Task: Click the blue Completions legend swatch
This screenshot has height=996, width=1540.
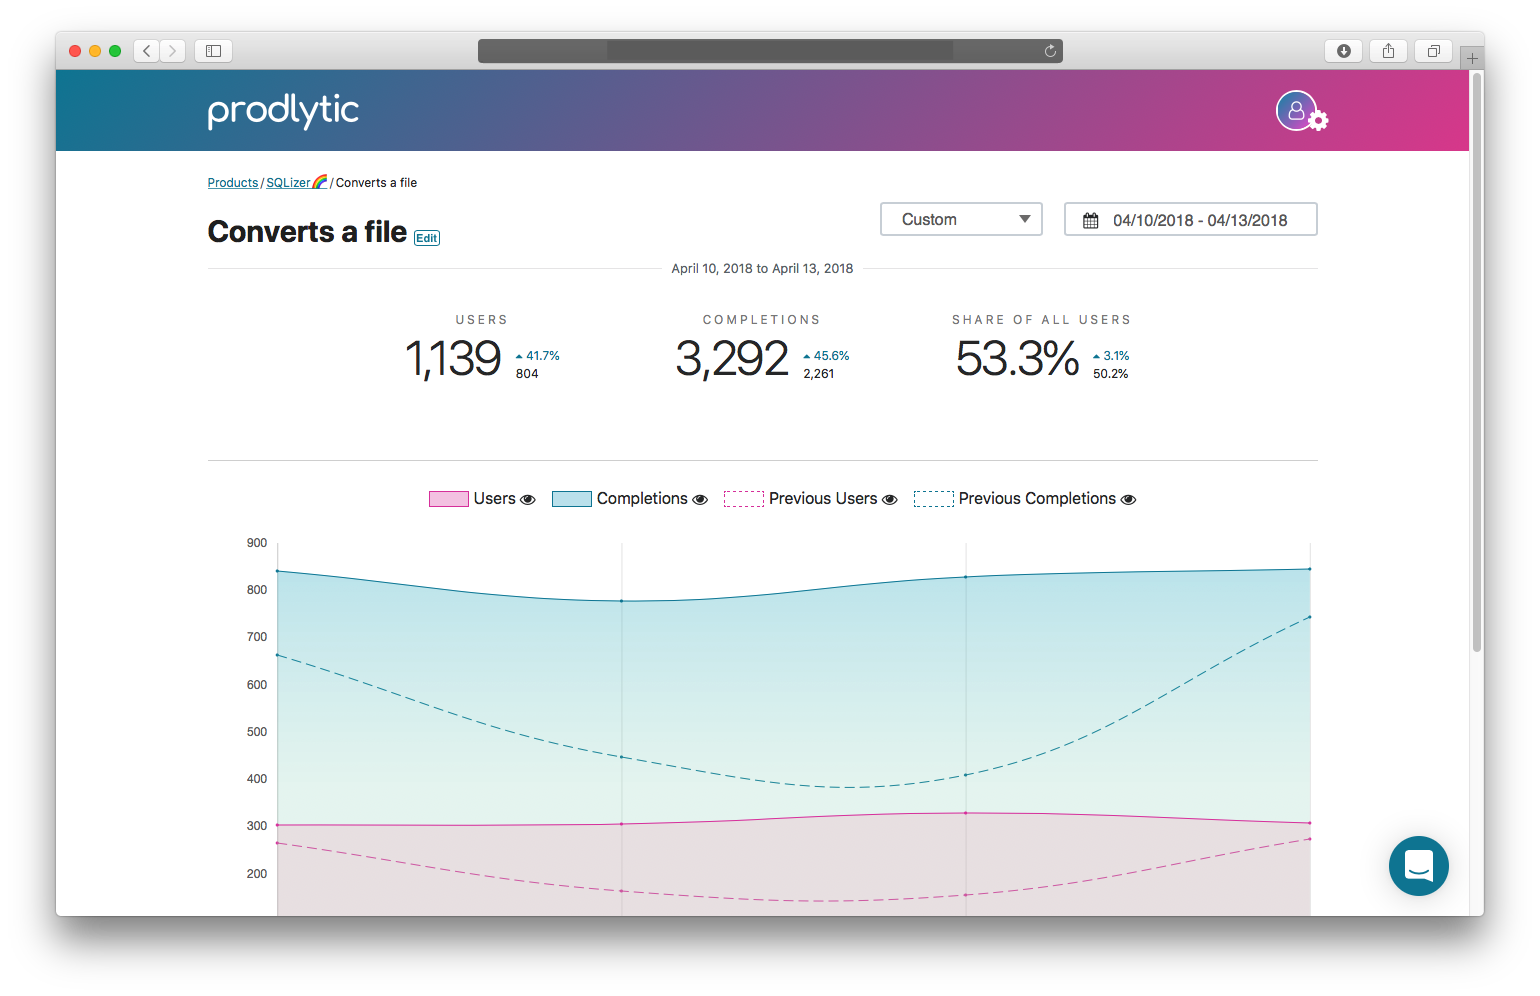Action: (572, 499)
